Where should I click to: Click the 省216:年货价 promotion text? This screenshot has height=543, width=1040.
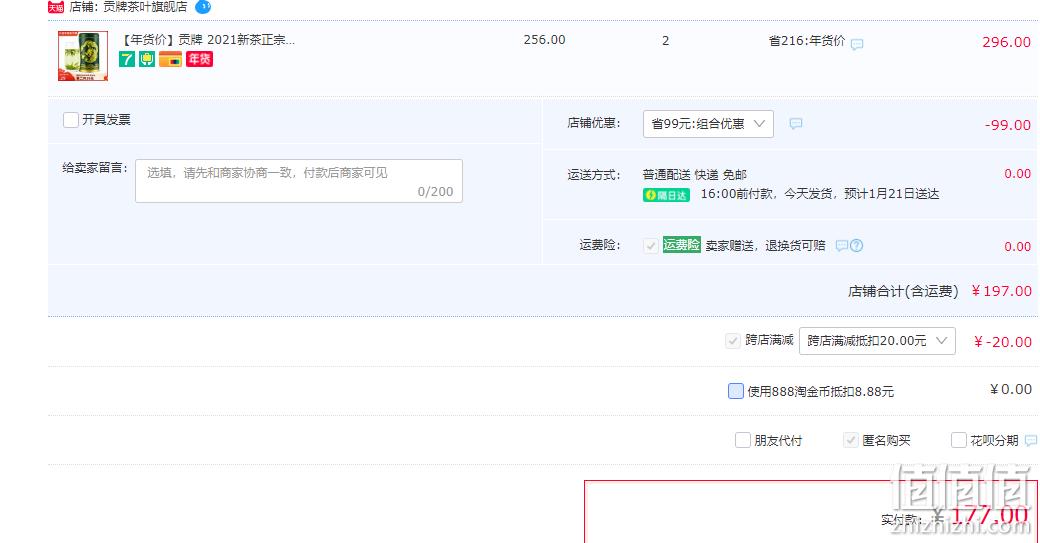pyautogui.click(x=807, y=41)
